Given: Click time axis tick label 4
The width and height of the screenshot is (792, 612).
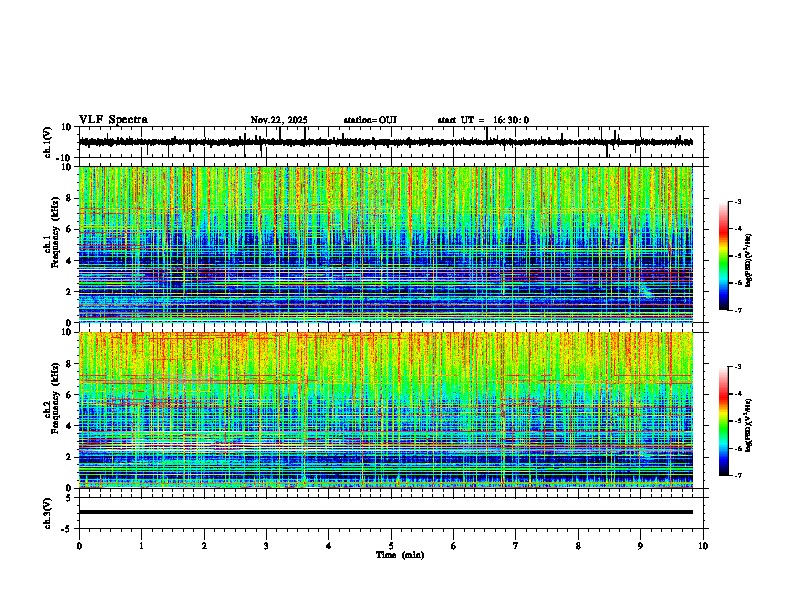Looking at the screenshot, I should coord(328,546).
